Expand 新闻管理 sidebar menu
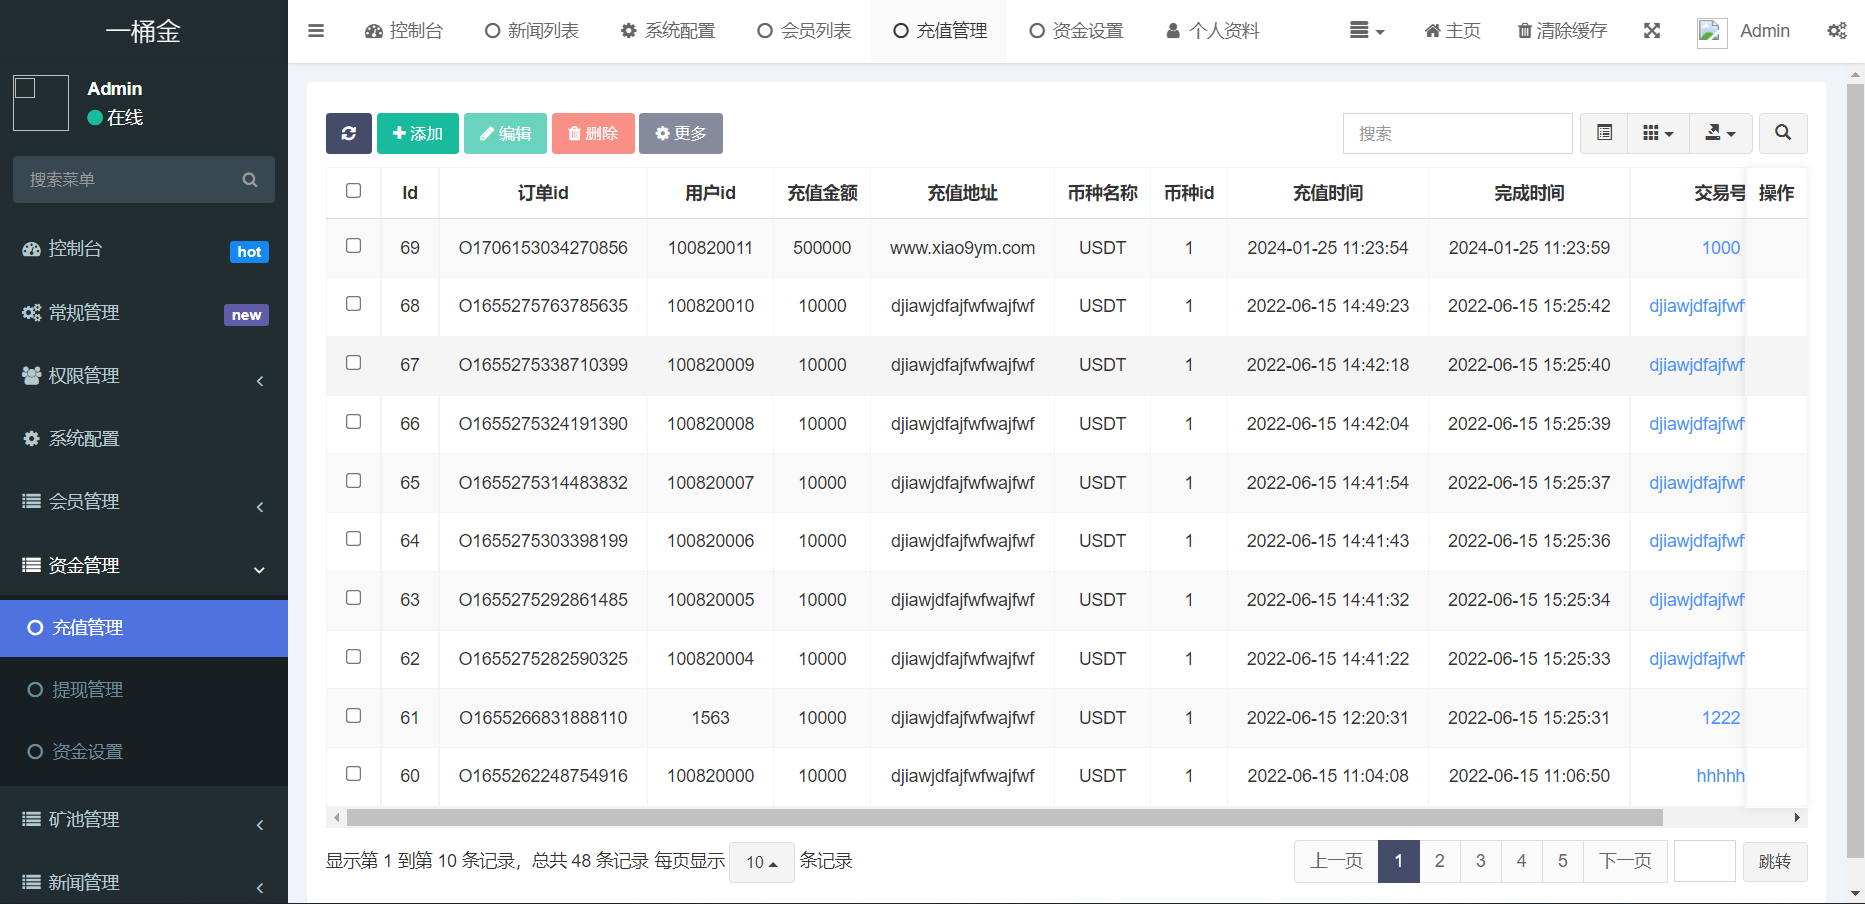This screenshot has width=1865, height=904. tap(144, 882)
